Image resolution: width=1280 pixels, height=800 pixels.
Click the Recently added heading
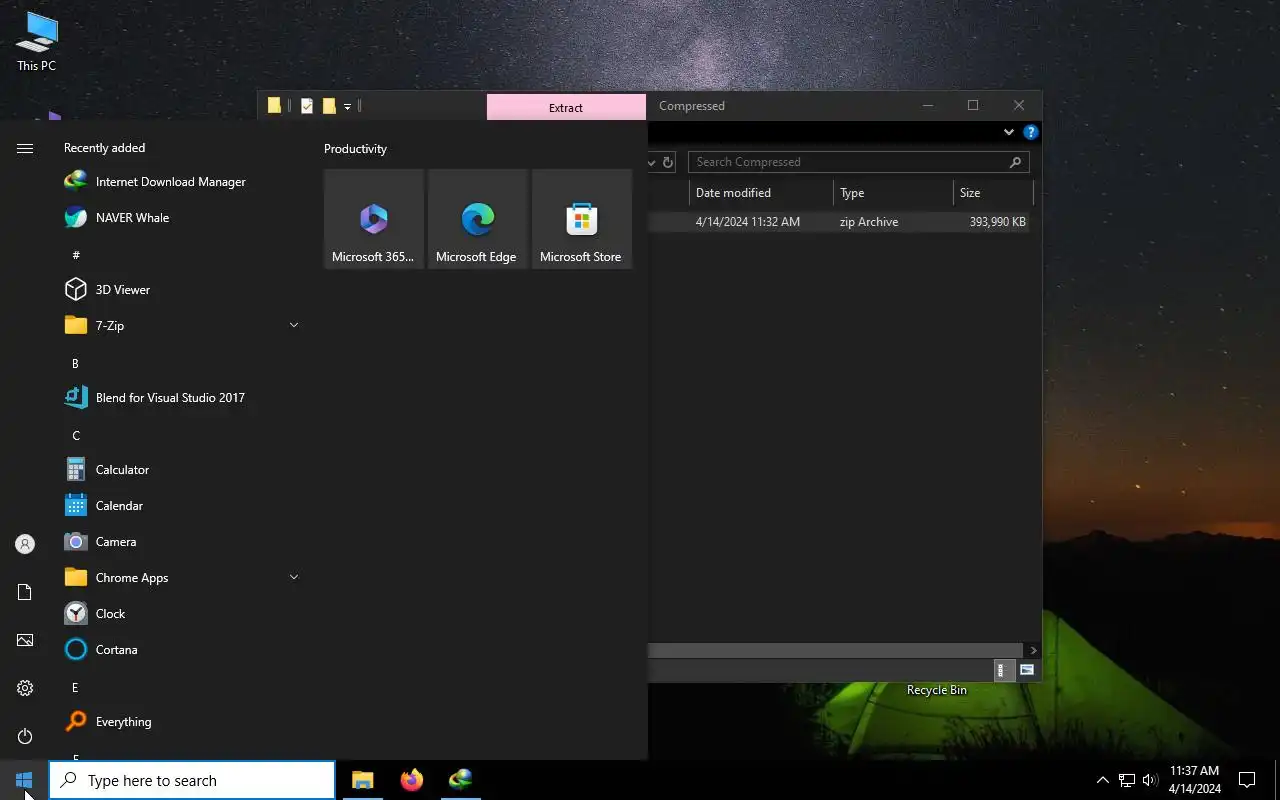[x=104, y=148]
